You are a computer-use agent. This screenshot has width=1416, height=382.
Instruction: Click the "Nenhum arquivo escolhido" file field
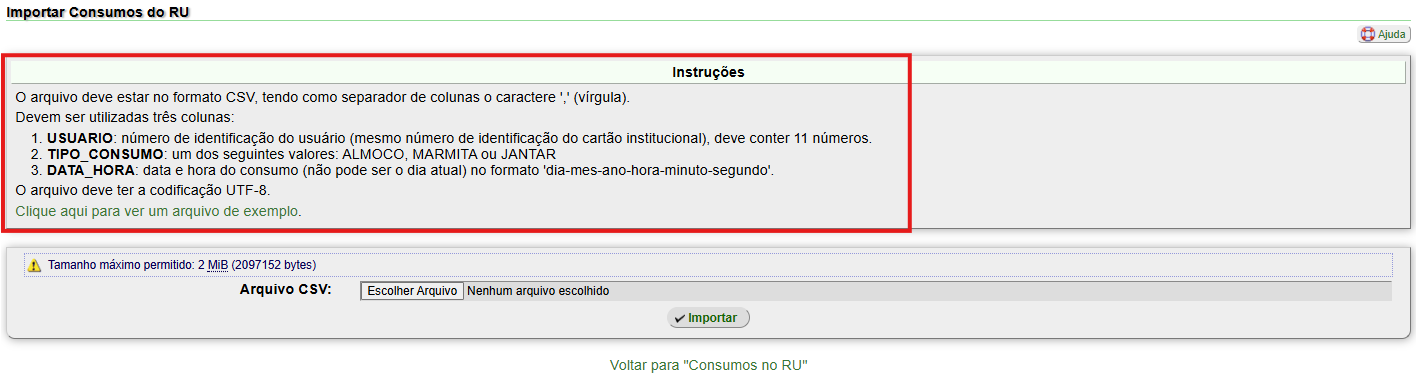[x=538, y=291]
